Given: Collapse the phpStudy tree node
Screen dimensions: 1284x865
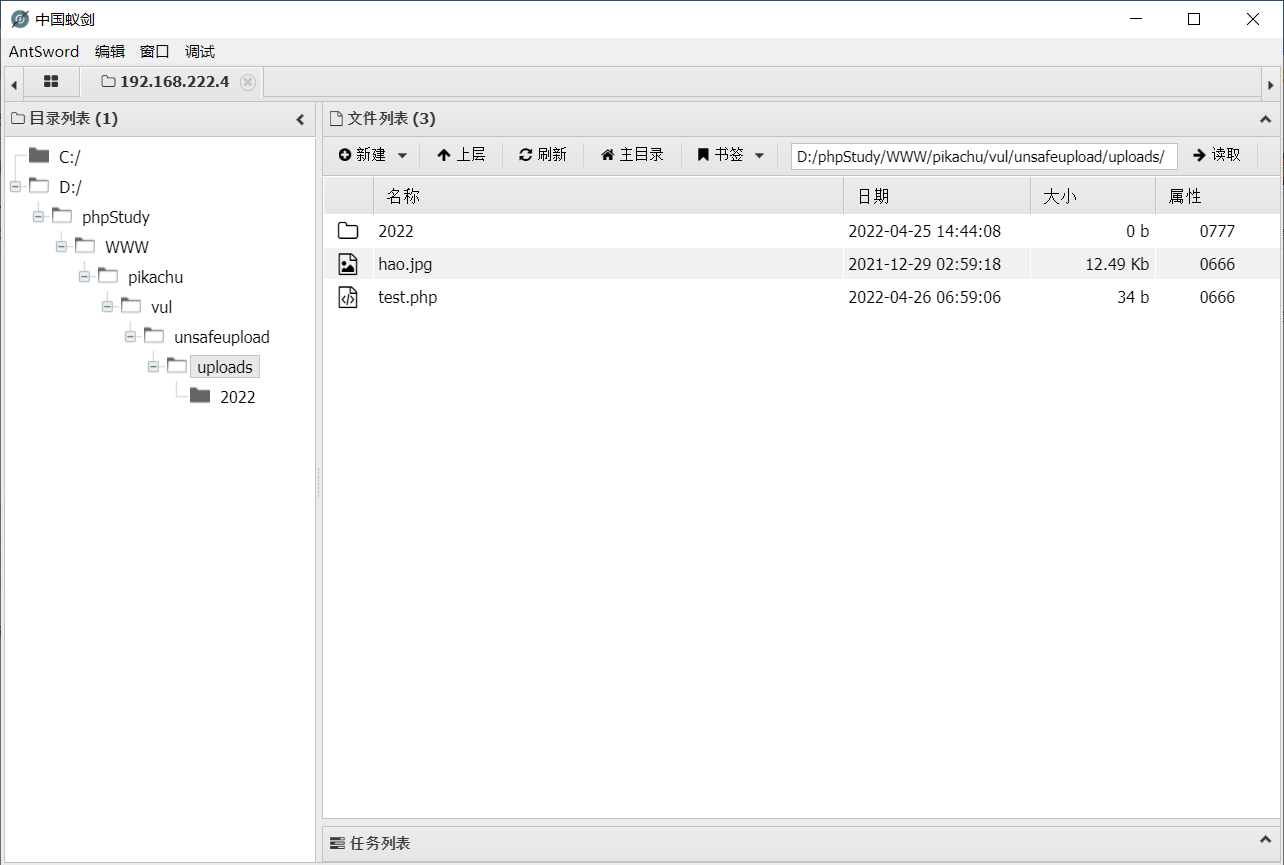Looking at the screenshot, I should click(37, 216).
